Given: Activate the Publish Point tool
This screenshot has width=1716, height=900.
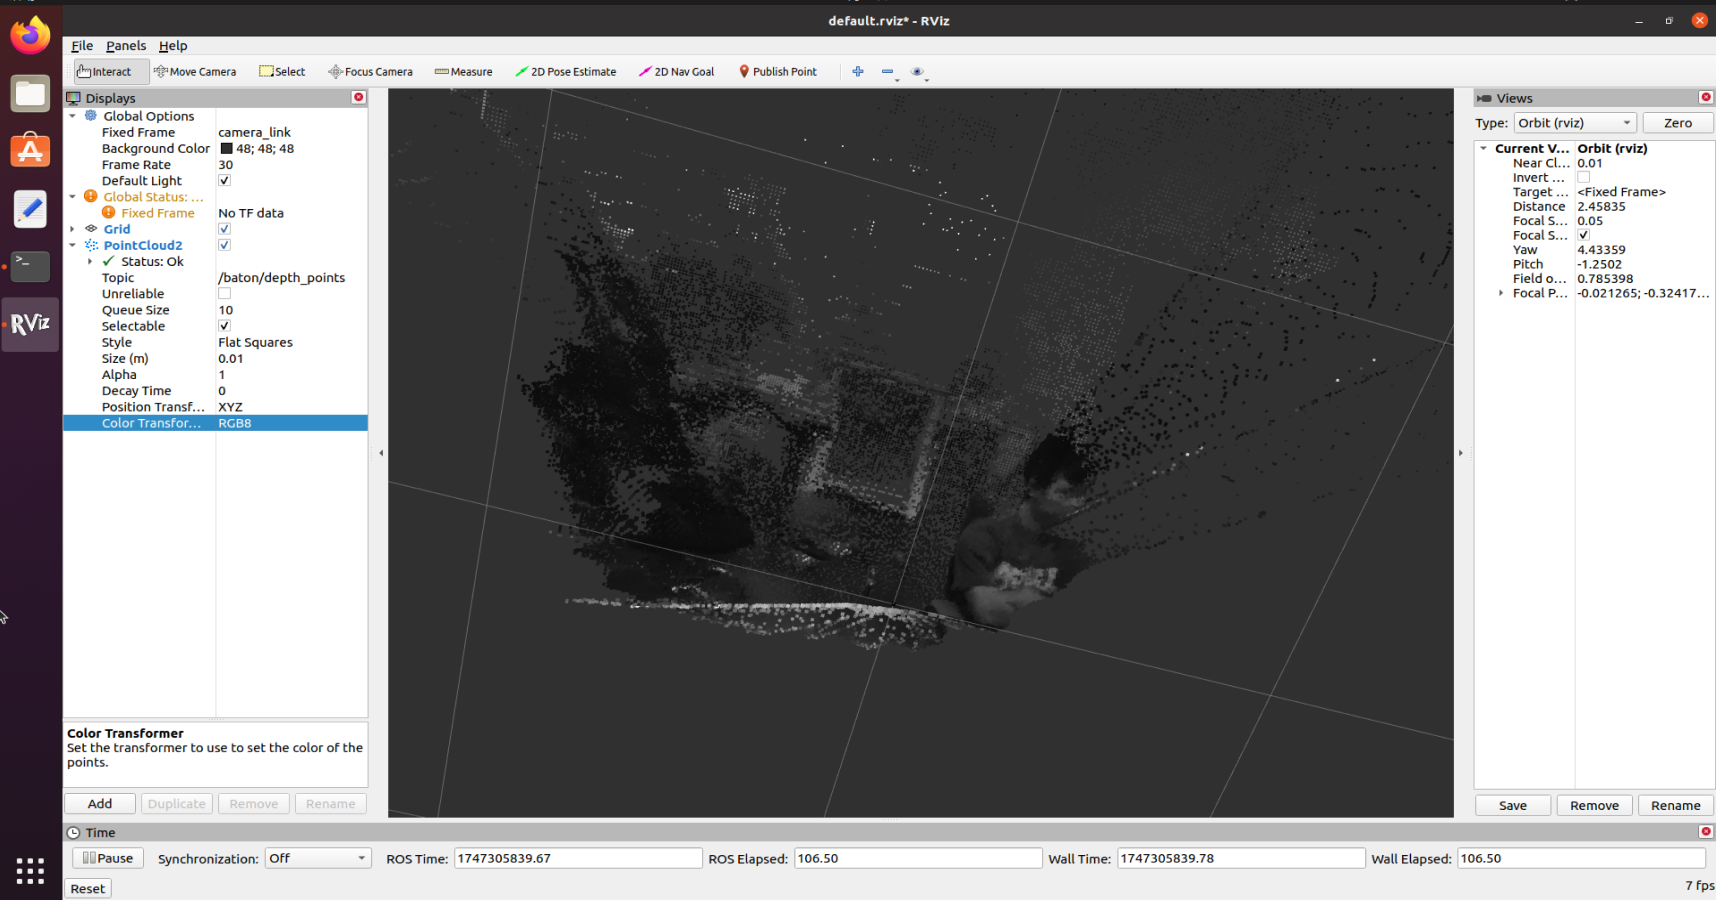Looking at the screenshot, I should tap(778, 71).
